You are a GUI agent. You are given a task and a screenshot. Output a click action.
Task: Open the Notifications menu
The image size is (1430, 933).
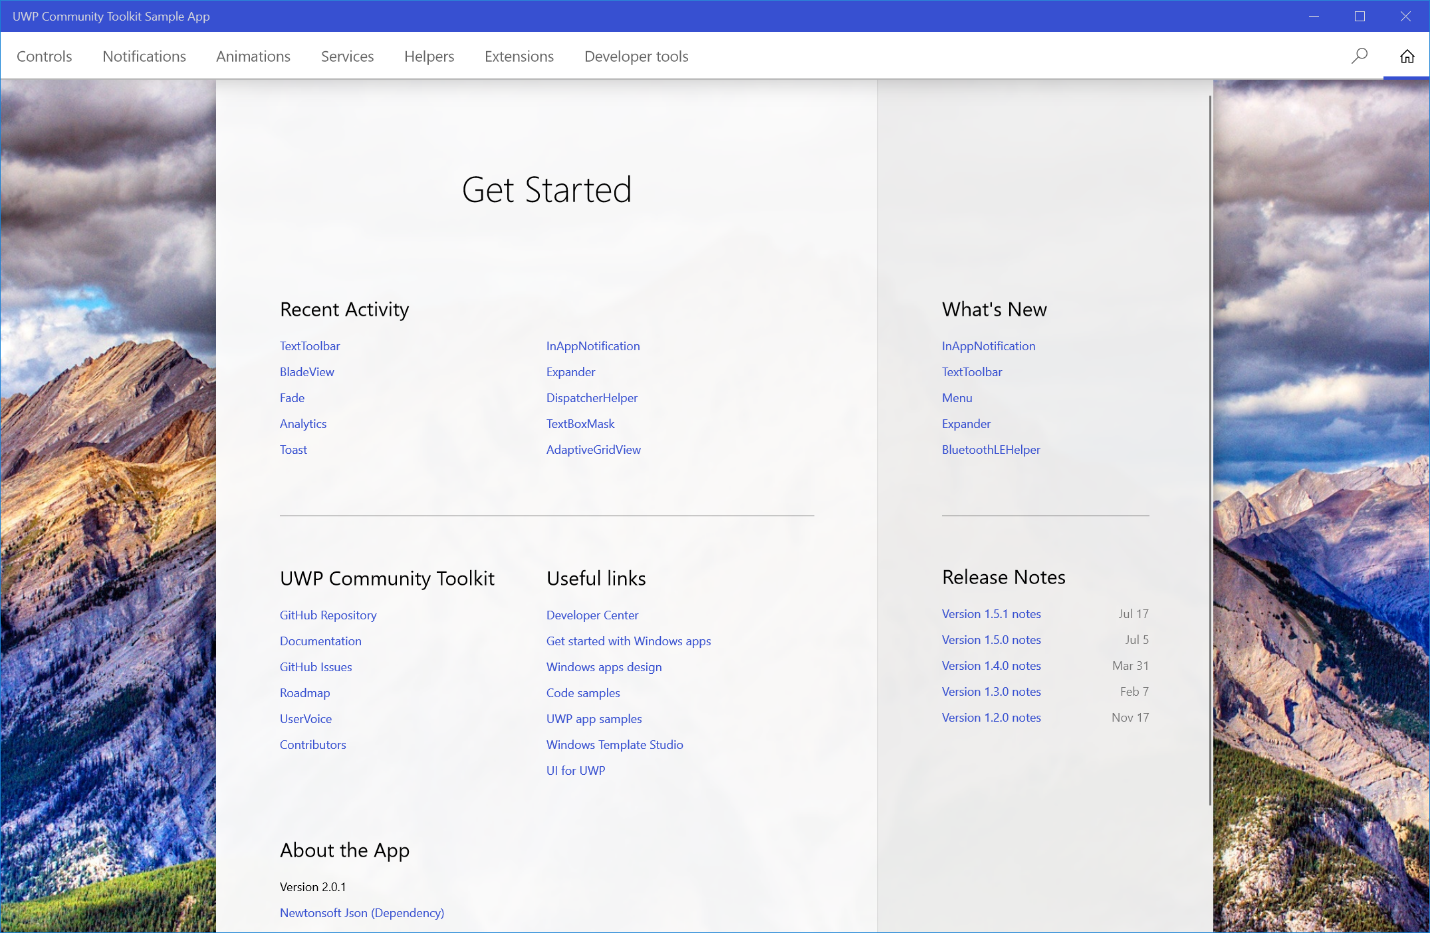pos(144,56)
